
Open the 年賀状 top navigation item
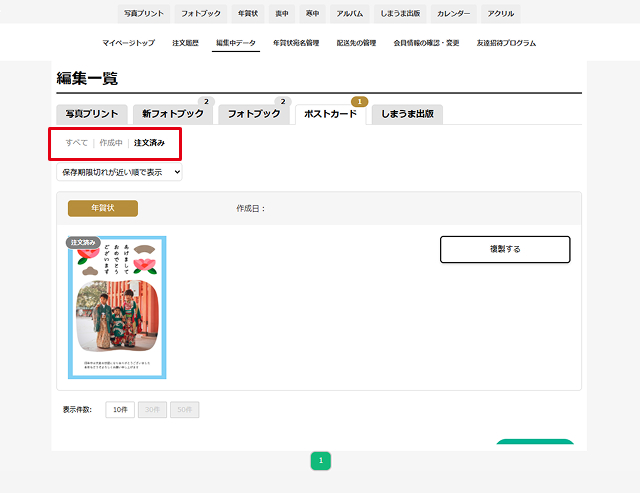click(x=248, y=13)
